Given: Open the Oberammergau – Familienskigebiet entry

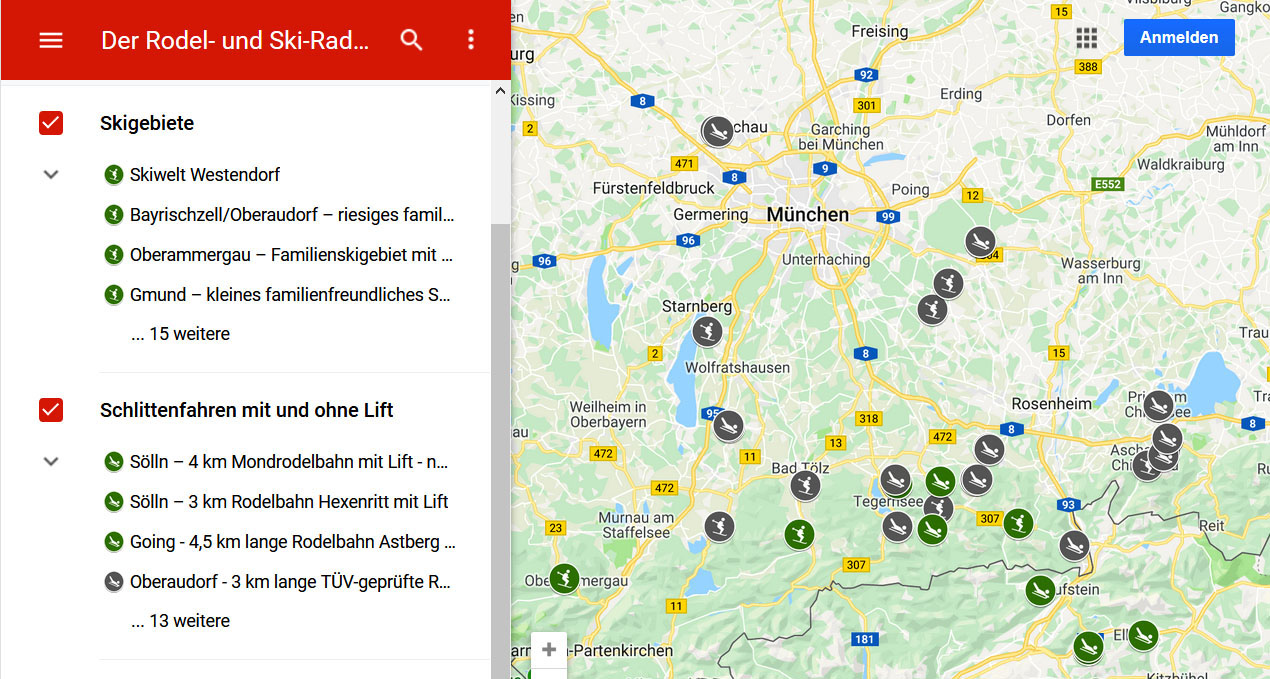Looking at the screenshot, I should [x=278, y=255].
